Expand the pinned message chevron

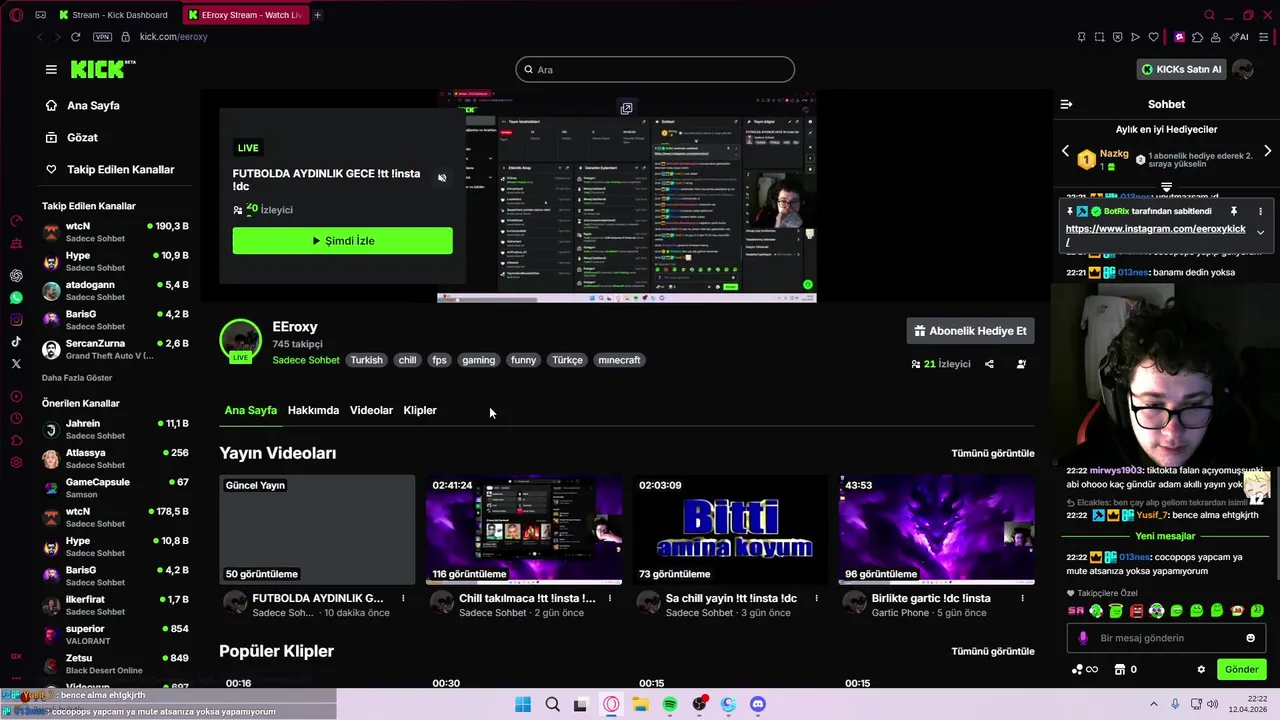(x=1260, y=232)
